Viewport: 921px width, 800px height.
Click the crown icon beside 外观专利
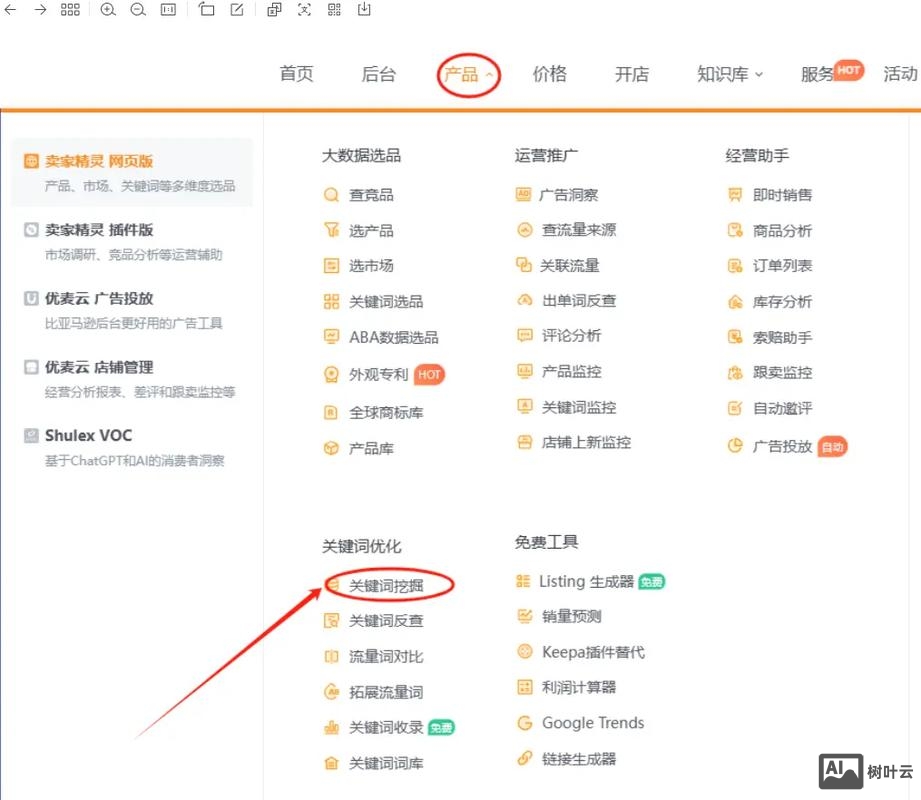tap(331, 373)
